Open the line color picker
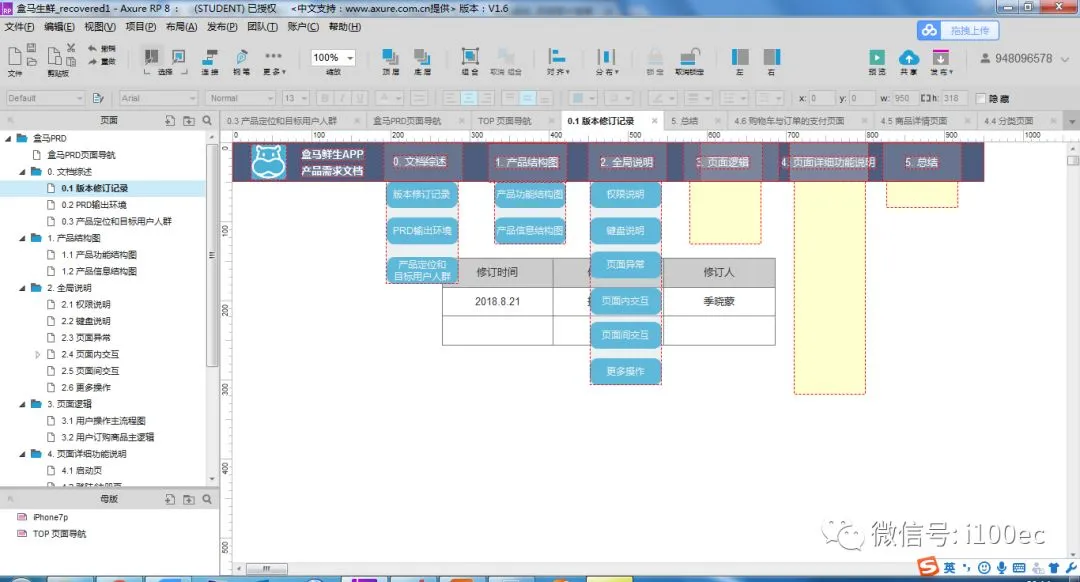The image size is (1080, 582). click(x=662, y=98)
